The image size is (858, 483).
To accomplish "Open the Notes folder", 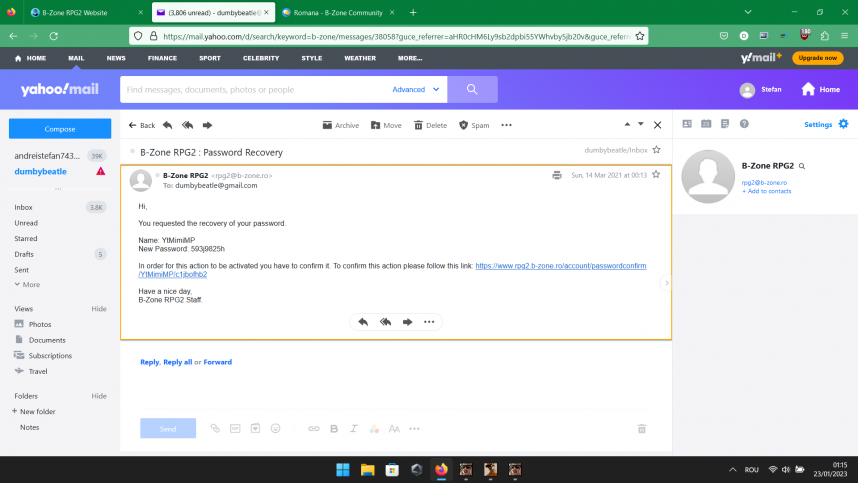I will click(30, 427).
